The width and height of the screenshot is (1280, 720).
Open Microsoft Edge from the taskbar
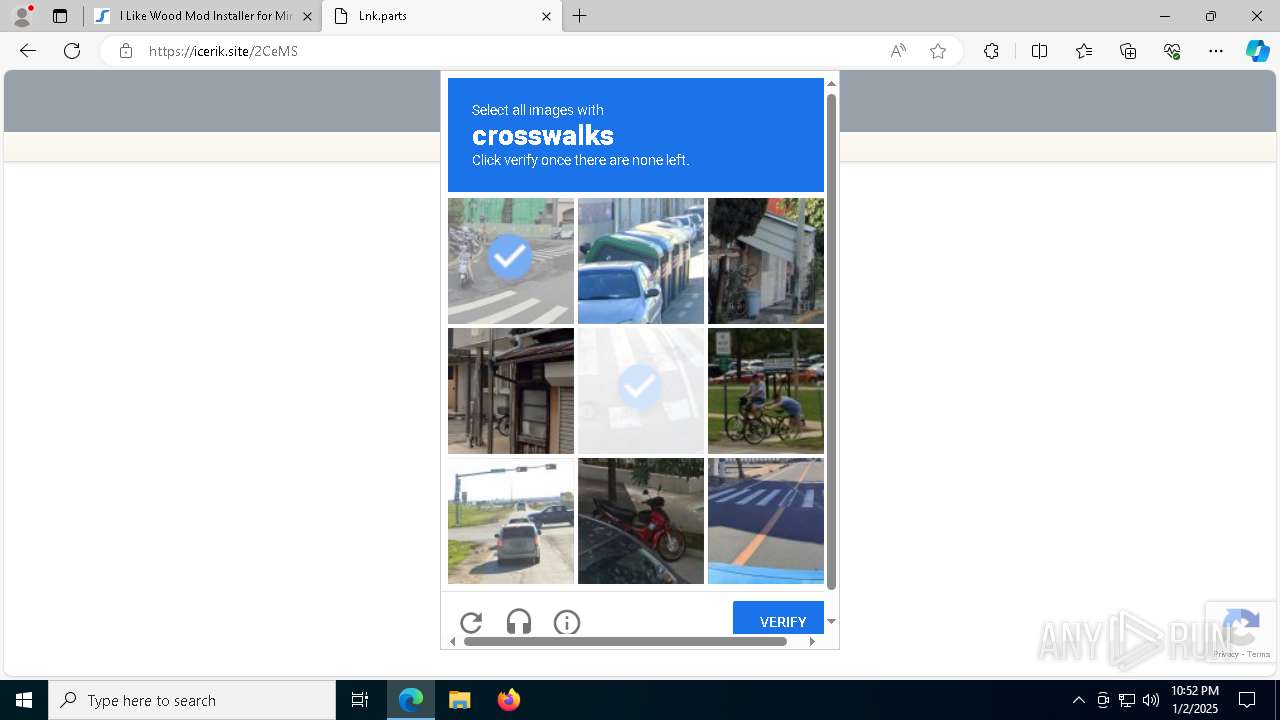pyautogui.click(x=411, y=700)
